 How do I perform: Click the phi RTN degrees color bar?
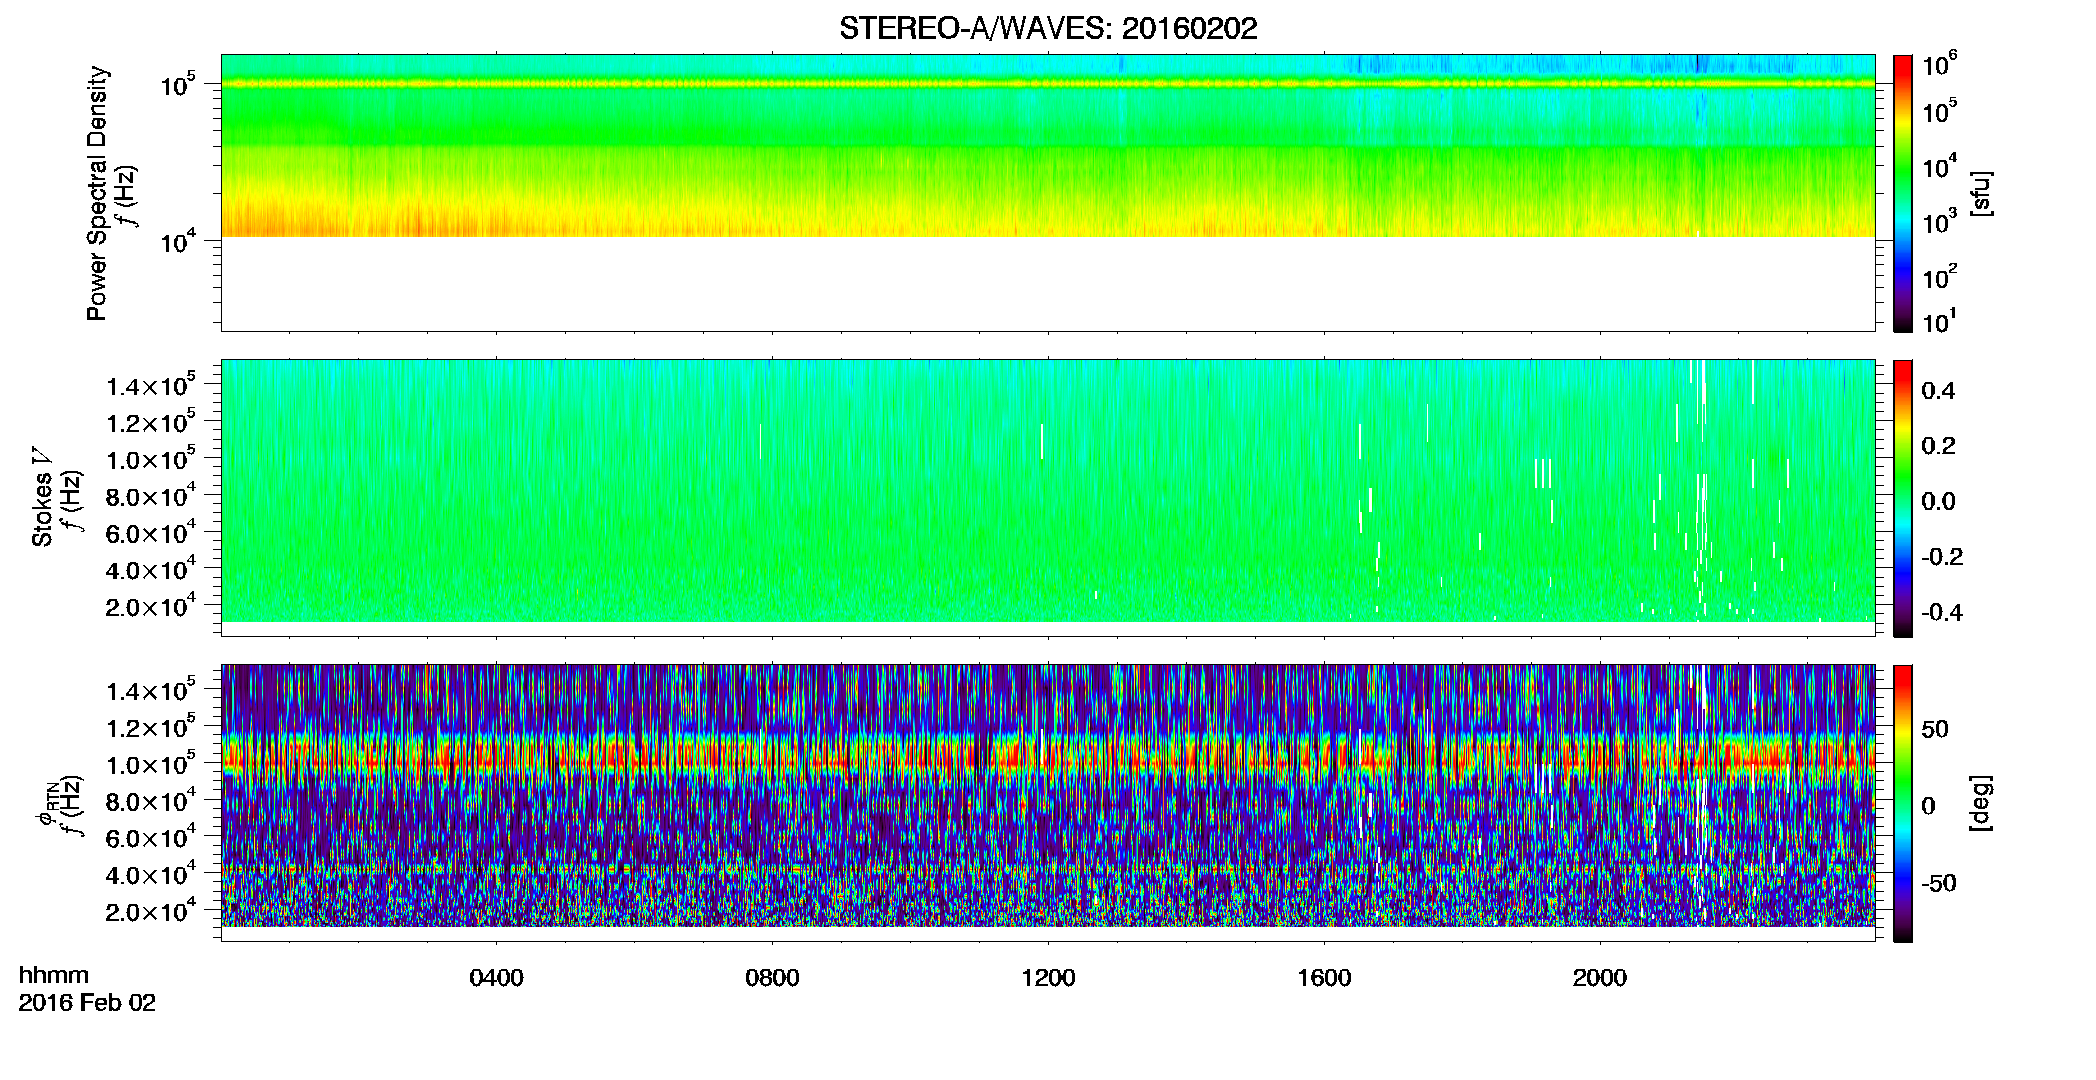tap(1903, 803)
